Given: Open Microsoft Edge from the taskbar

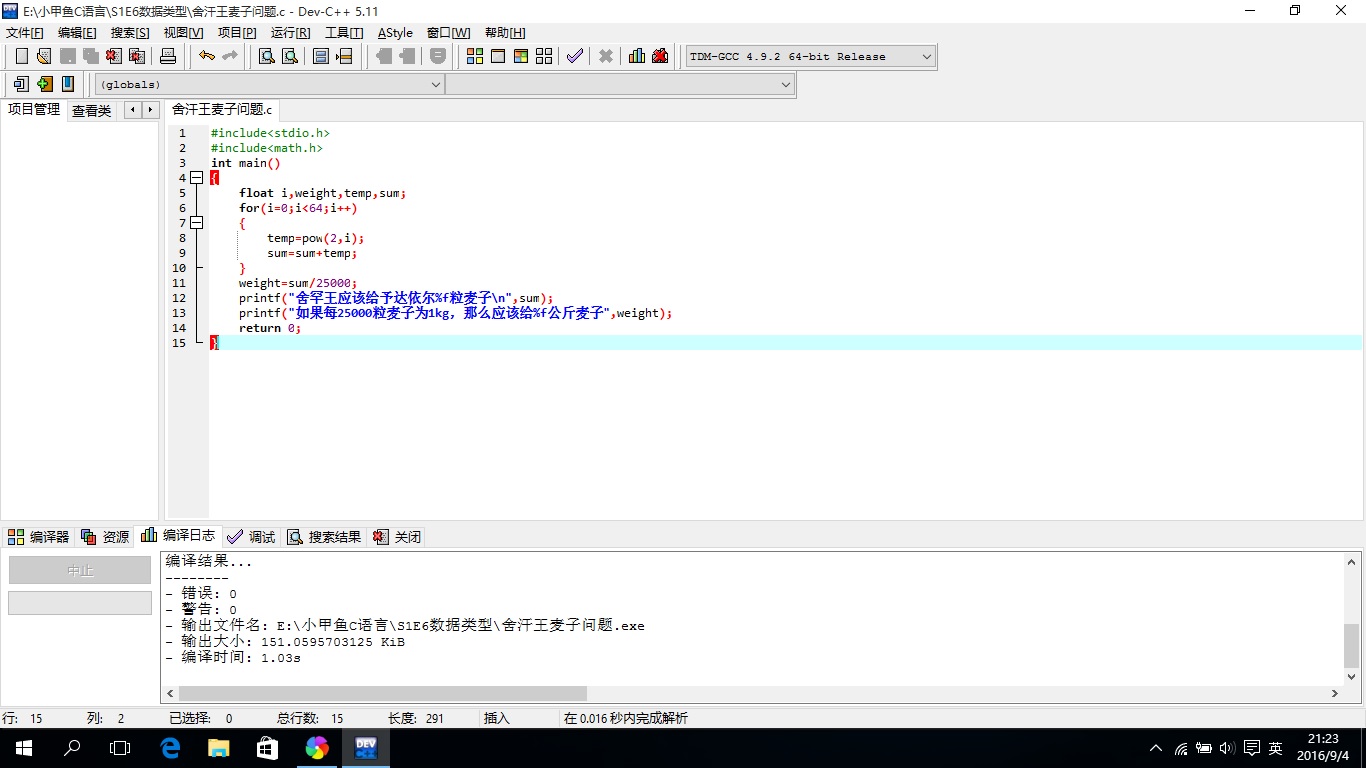Looking at the screenshot, I should click(x=170, y=747).
